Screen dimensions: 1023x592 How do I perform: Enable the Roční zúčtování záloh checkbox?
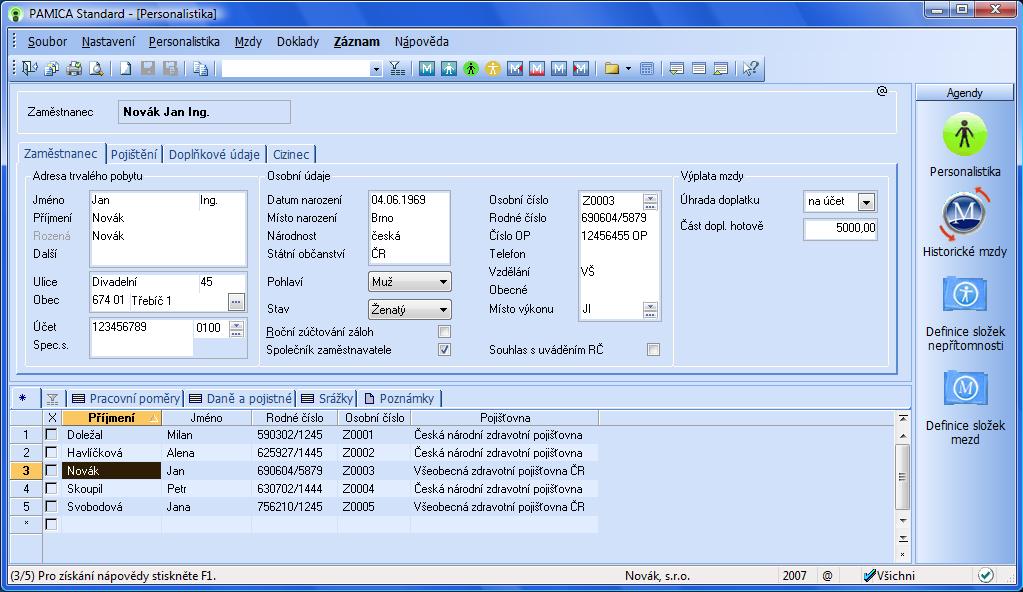[444, 331]
